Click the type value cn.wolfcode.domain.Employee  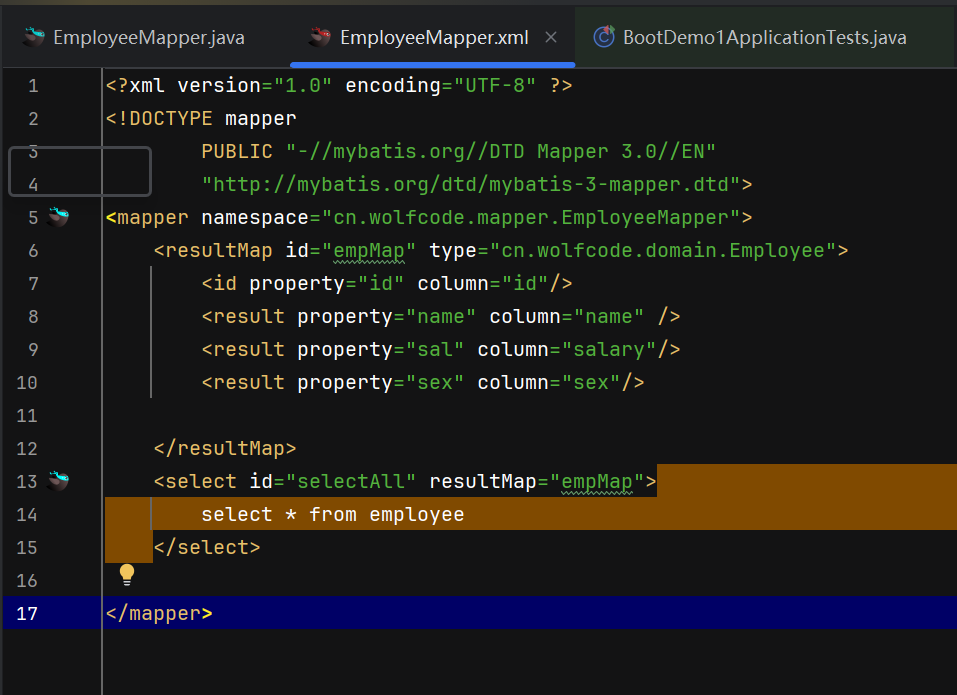tap(663, 250)
